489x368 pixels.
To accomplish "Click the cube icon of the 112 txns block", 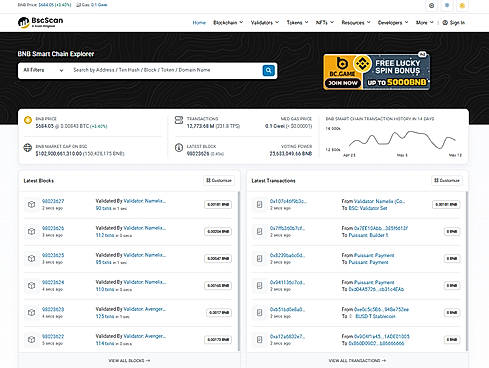I will tap(31, 231).
